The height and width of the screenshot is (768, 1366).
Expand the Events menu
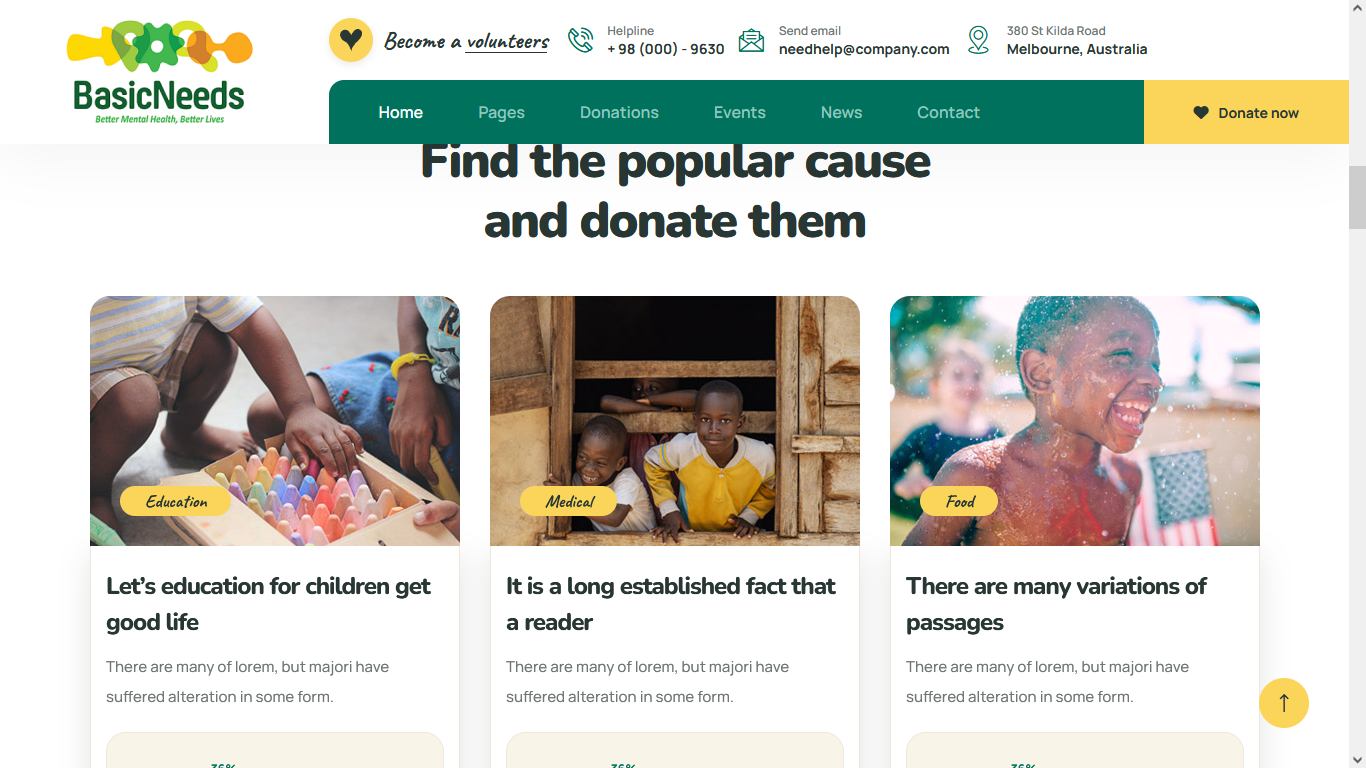click(739, 112)
